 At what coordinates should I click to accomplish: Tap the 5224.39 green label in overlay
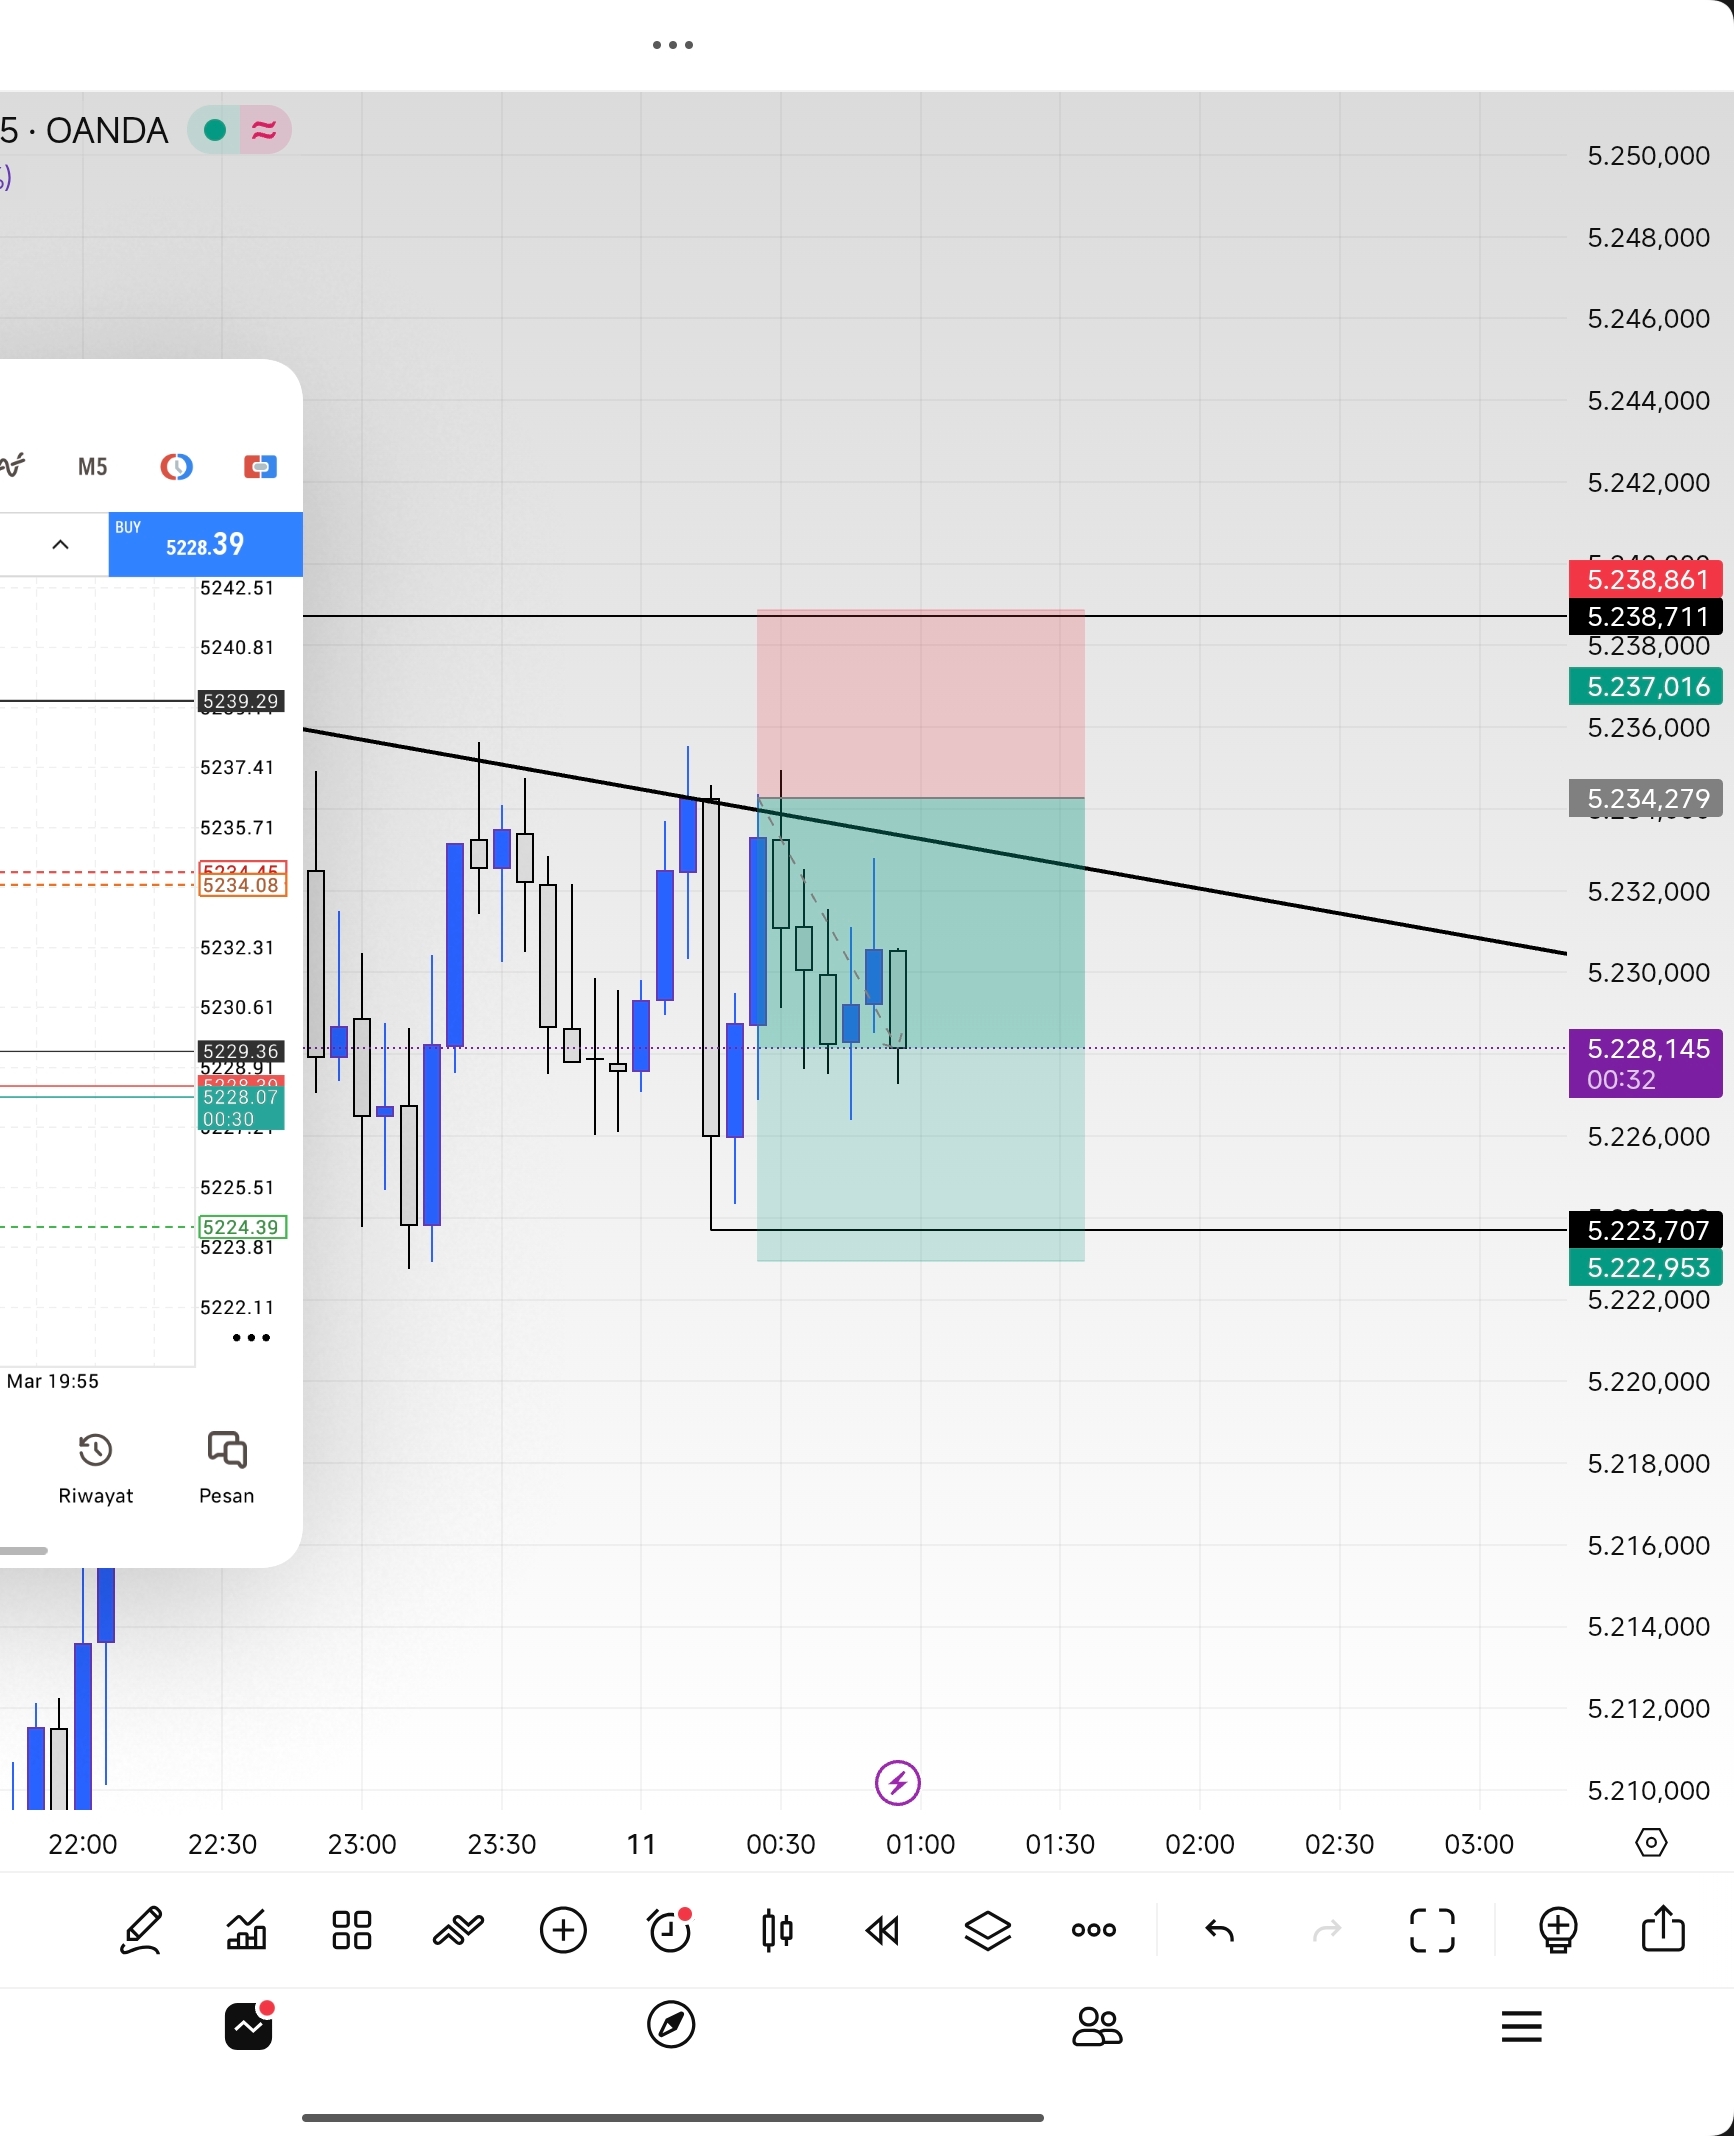coord(243,1227)
